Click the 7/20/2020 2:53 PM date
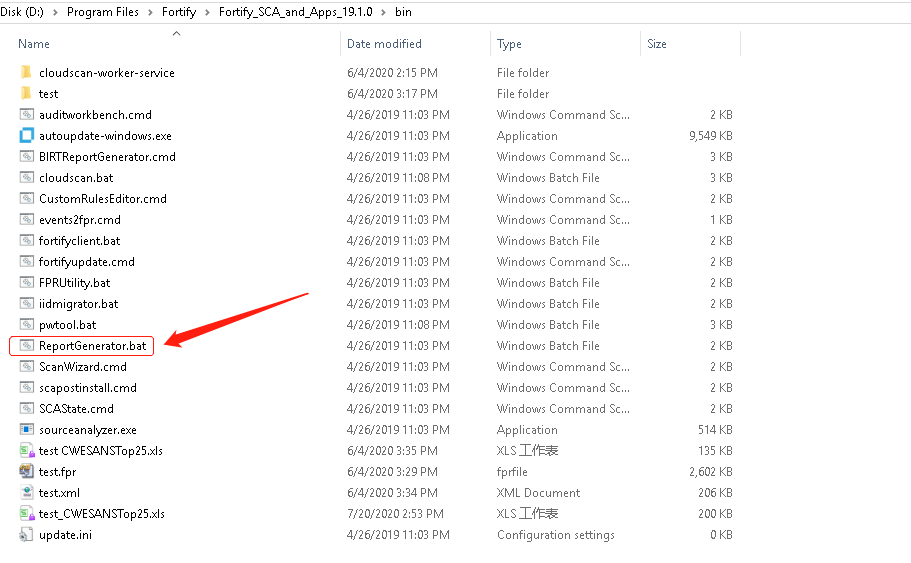The height and width of the screenshot is (563, 911). tap(395, 514)
